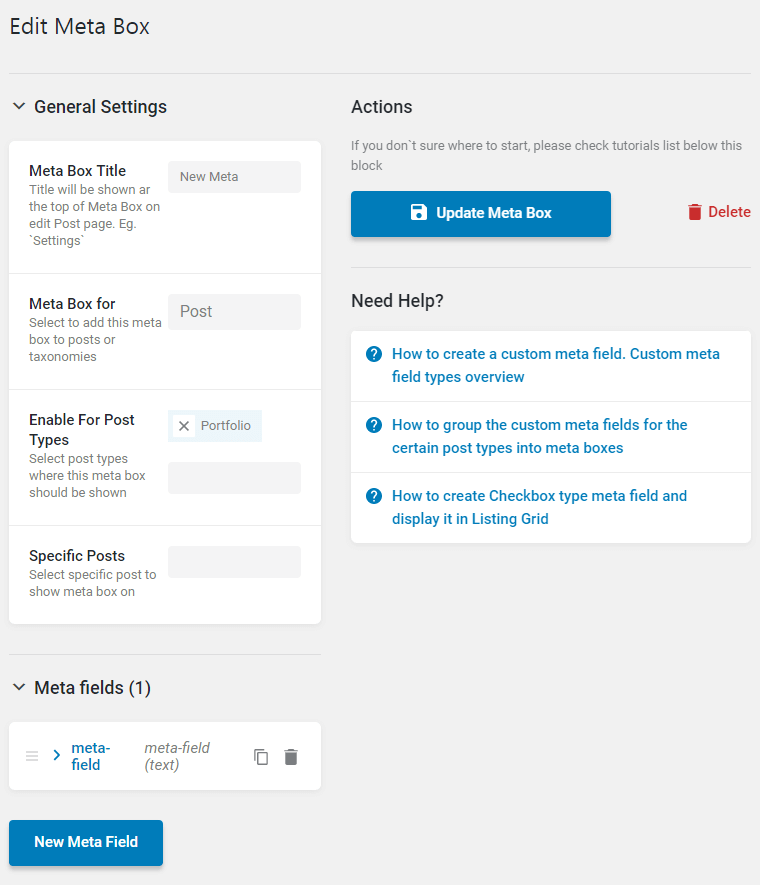Click the Update Meta Box button

coord(481,213)
